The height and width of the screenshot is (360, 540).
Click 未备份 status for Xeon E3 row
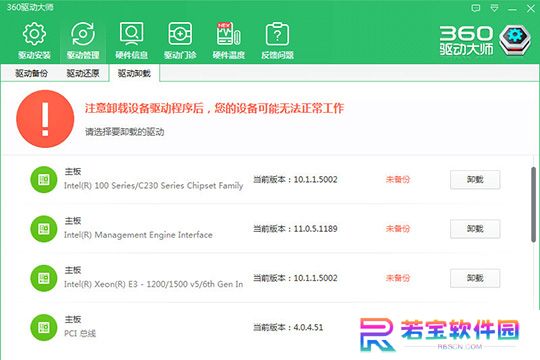point(398,278)
